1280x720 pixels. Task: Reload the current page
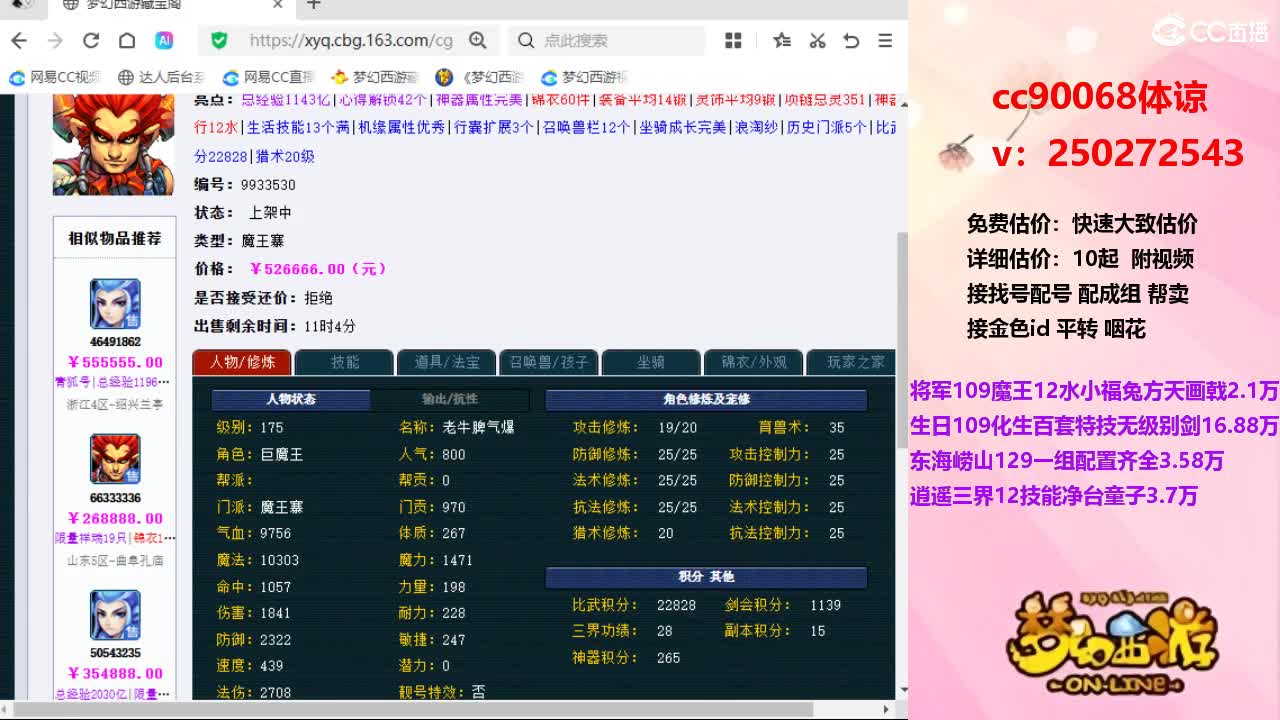point(91,40)
